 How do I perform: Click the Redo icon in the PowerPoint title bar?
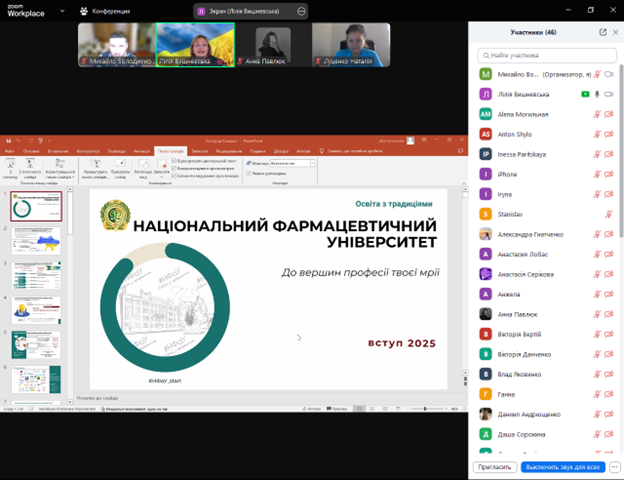pyautogui.click(x=30, y=140)
